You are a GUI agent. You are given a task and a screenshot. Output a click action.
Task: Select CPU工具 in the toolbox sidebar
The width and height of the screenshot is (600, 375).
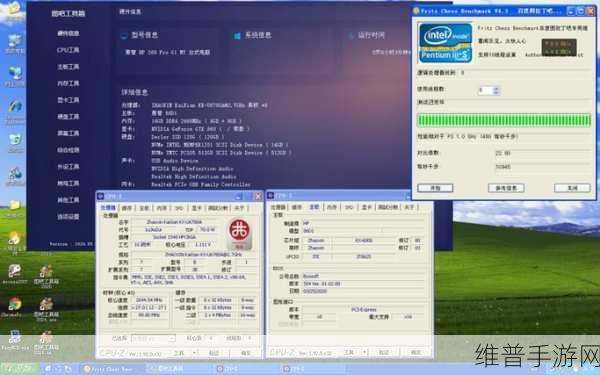tap(68, 50)
